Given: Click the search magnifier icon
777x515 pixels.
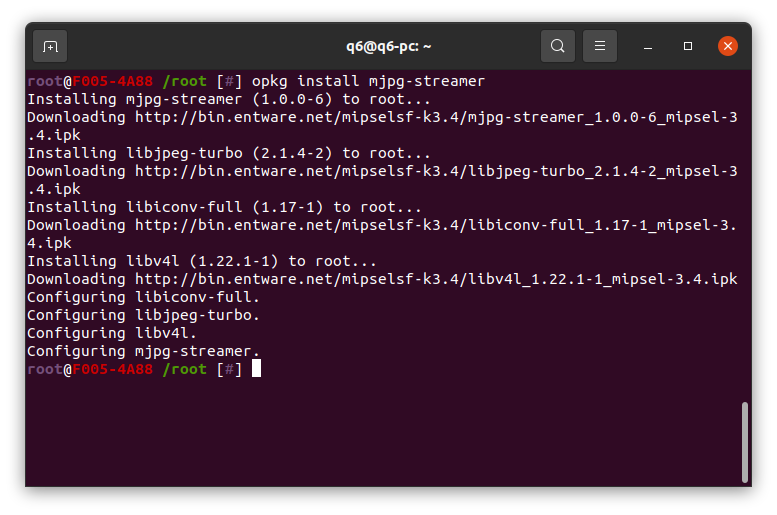Looking at the screenshot, I should 558,46.
